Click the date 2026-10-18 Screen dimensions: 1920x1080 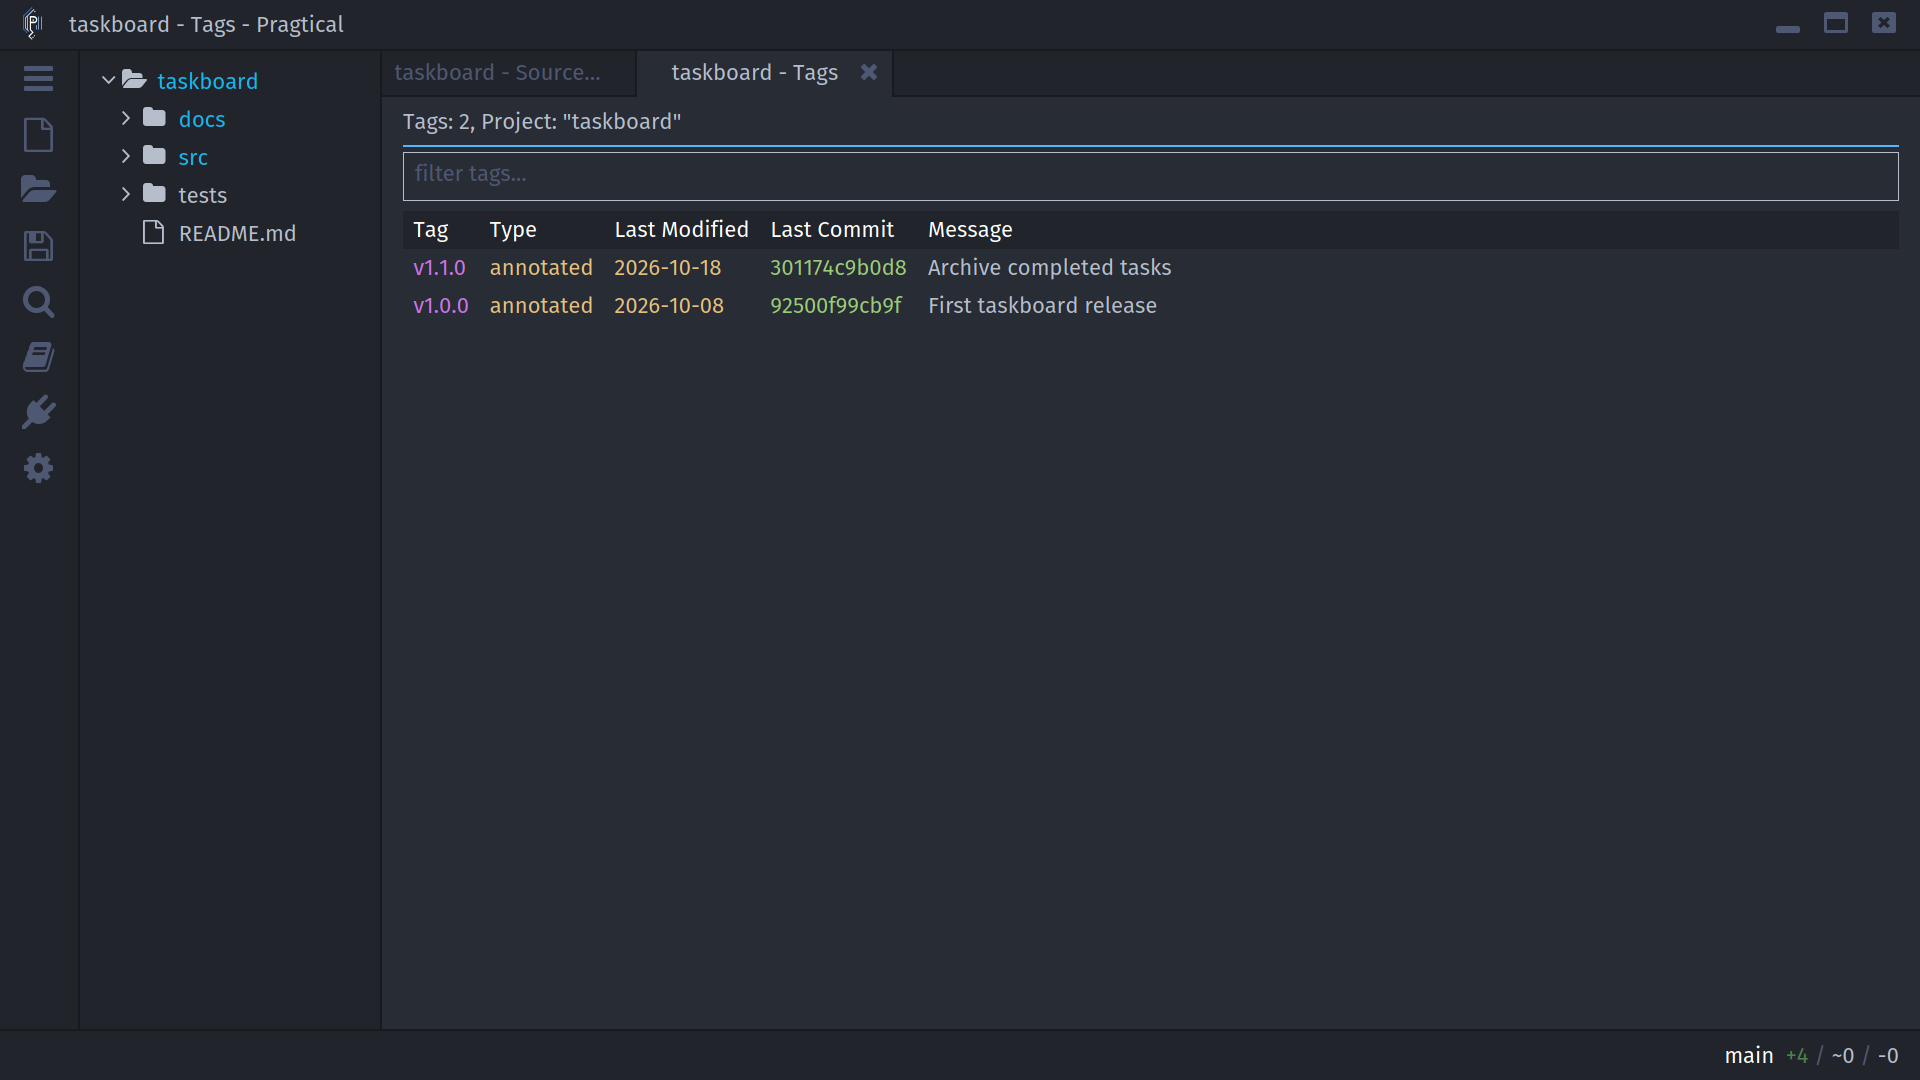point(667,268)
